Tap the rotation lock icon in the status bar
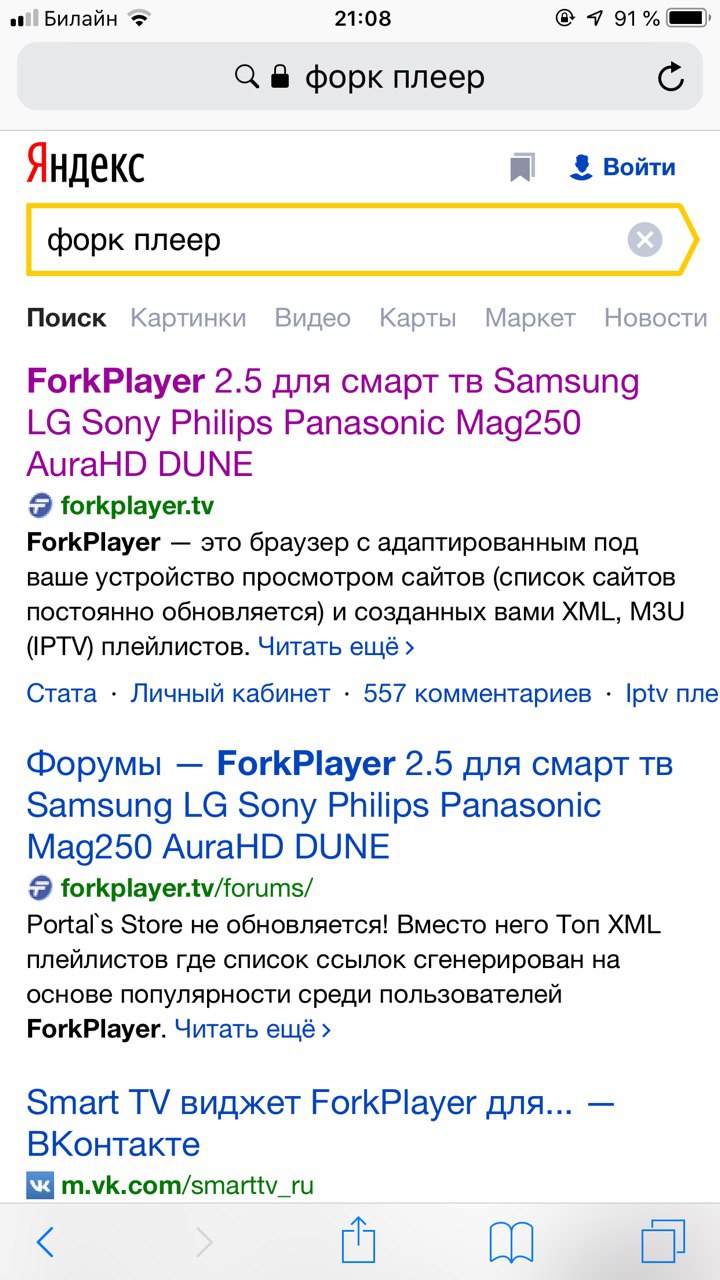This screenshot has height=1280, width=720. (566, 18)
